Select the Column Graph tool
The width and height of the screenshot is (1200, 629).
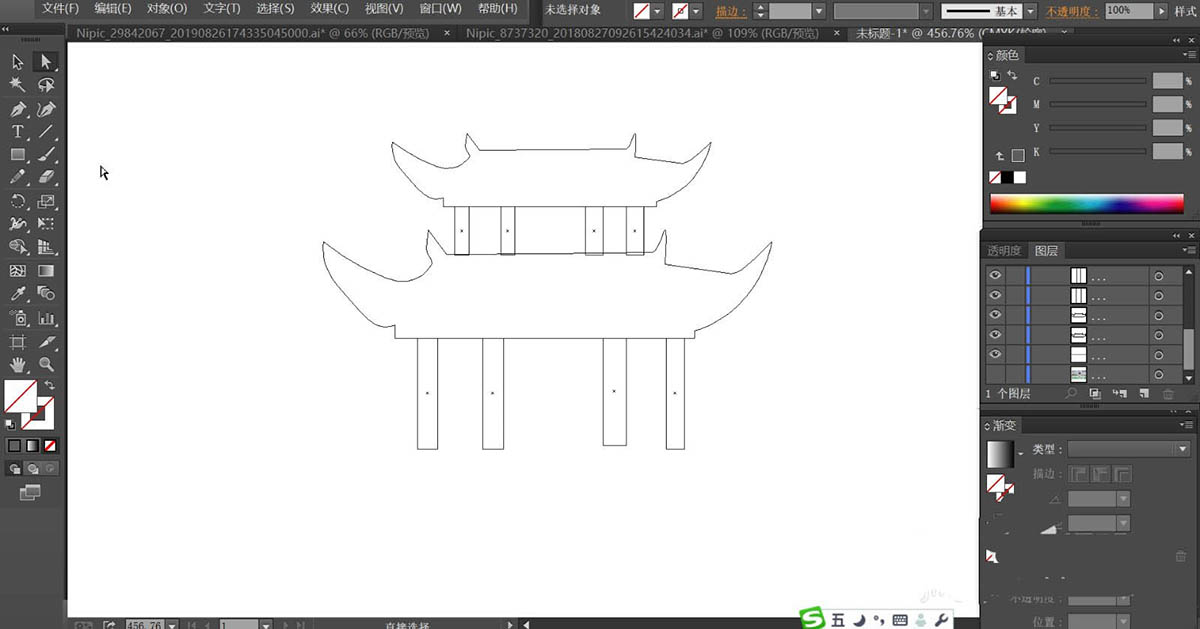click(x=46, y=318)
